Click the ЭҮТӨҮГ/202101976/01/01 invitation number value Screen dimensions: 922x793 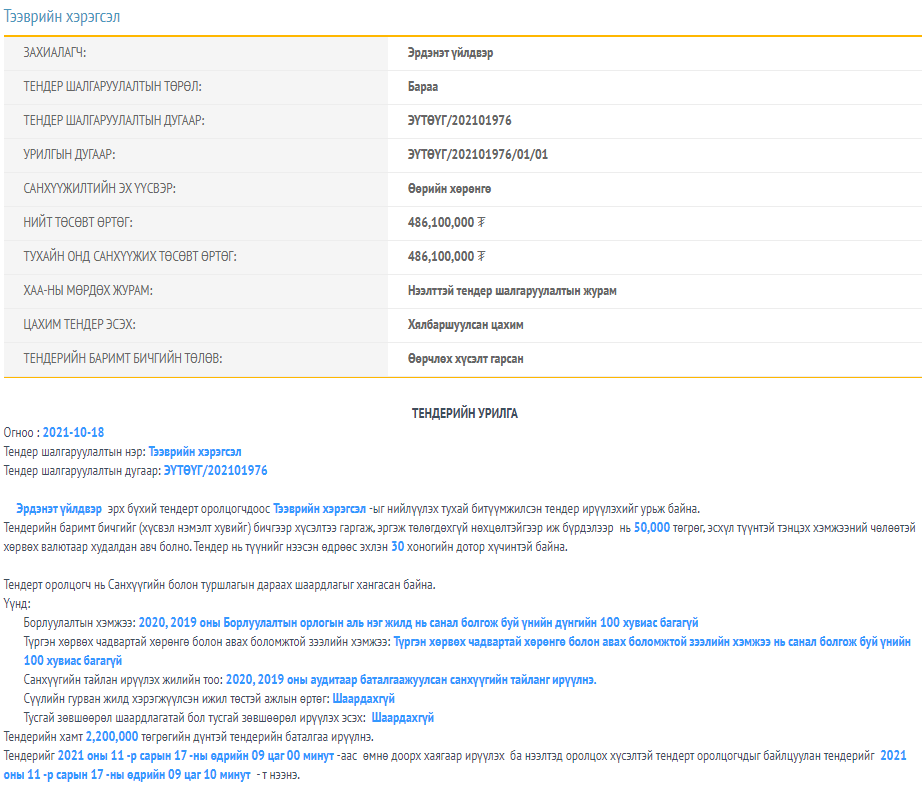[x=478, y=155]
